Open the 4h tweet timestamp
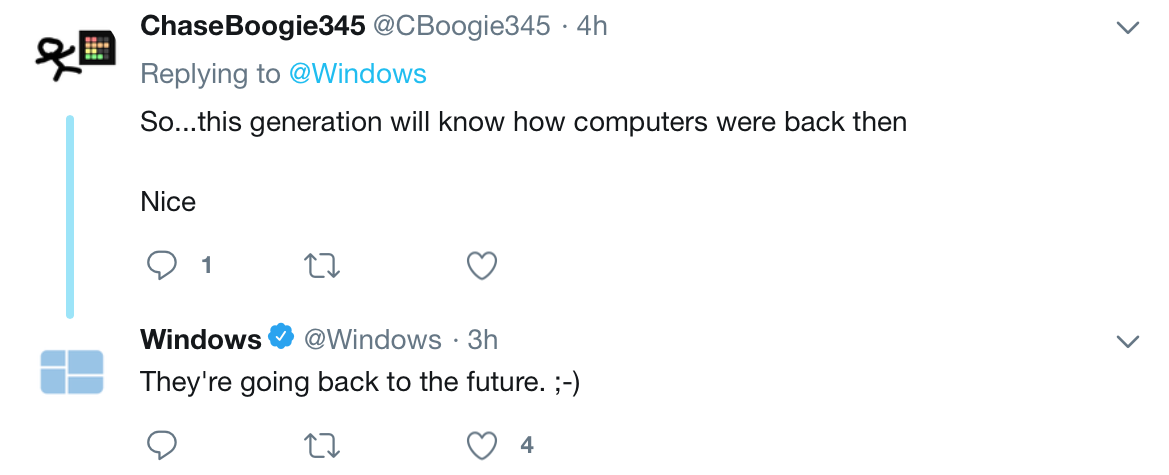Screen dimensions: 1169x475 [592, 26]
